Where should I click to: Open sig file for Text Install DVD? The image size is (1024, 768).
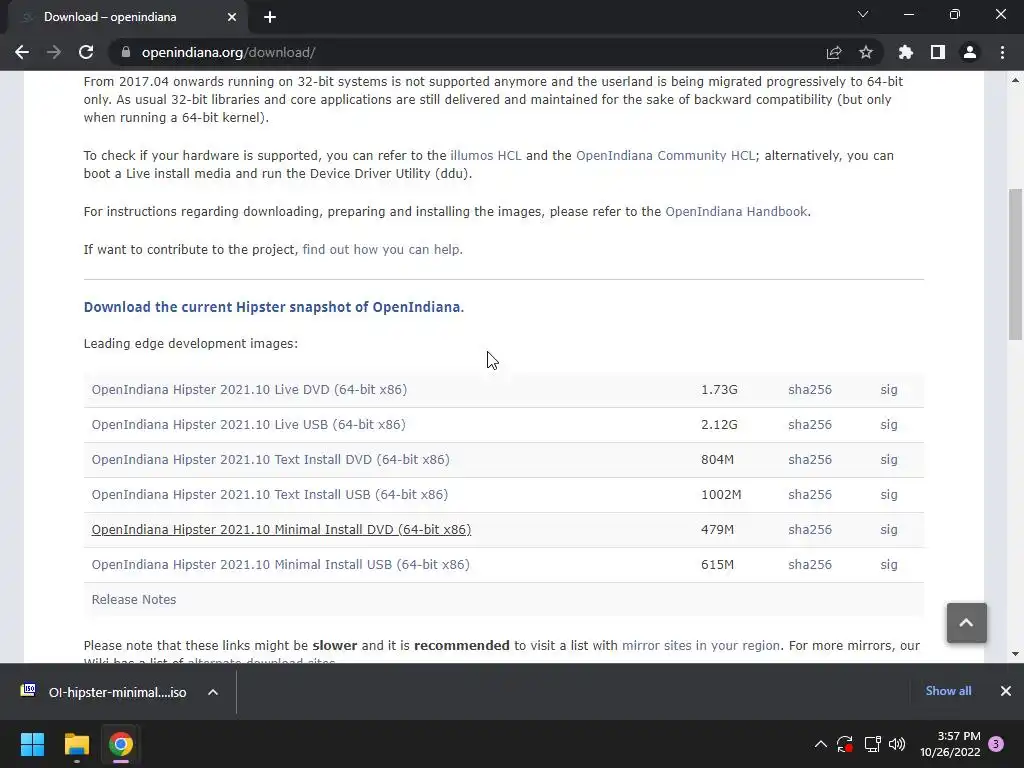(889, 460)
